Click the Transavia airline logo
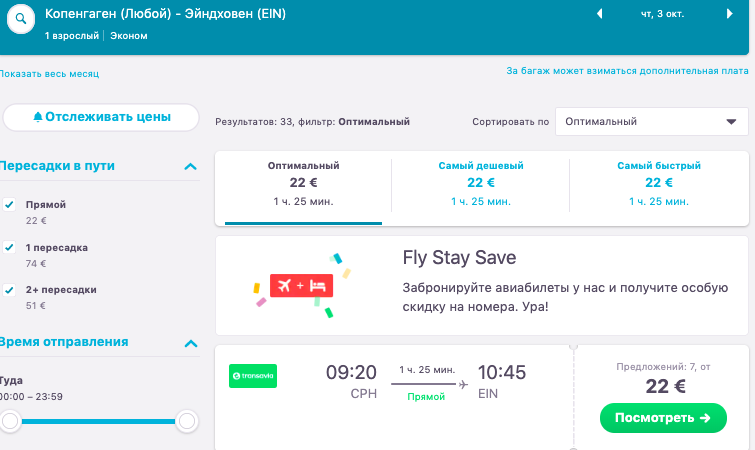Screen dimensions: 755x450 pyautogui.click(x=252, y=376)
